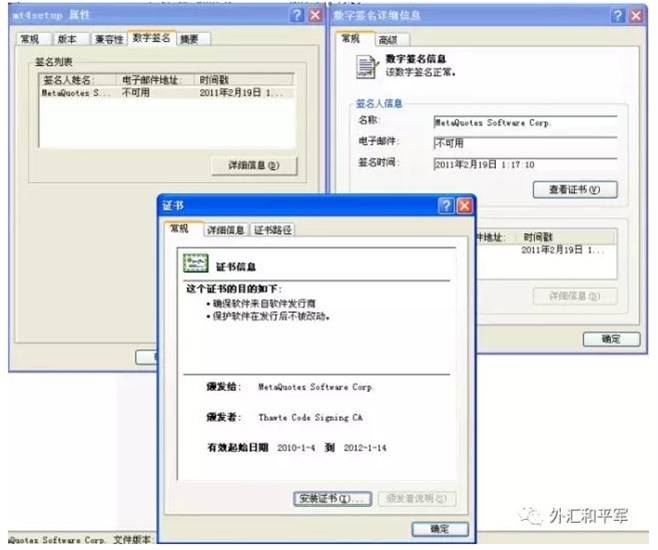658x550 pixels.
Task: Click the 安装证书 button
Action: point(332,499)
